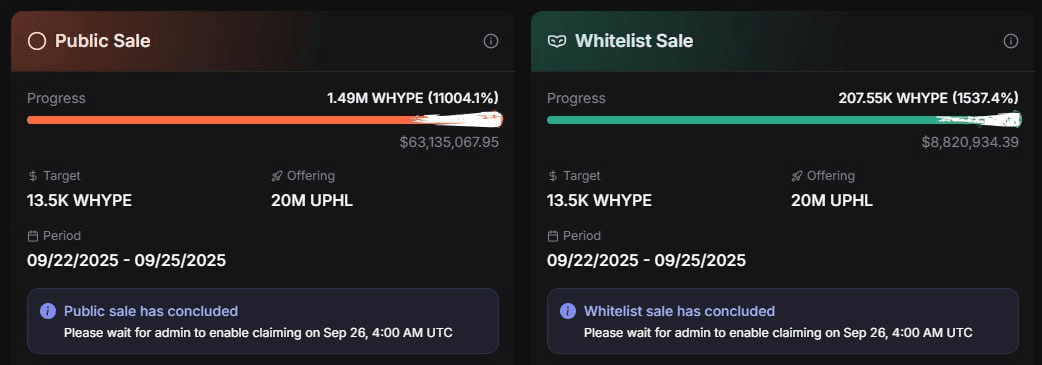Click the orange Public Sale progress bar
This screenshot has height=365, width=1042.
tap(264, 120)
